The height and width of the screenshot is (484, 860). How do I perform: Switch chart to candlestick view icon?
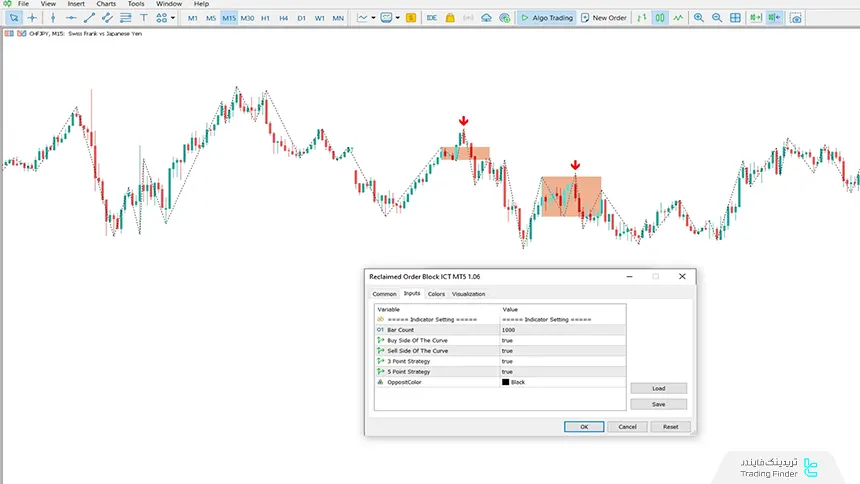661,18
